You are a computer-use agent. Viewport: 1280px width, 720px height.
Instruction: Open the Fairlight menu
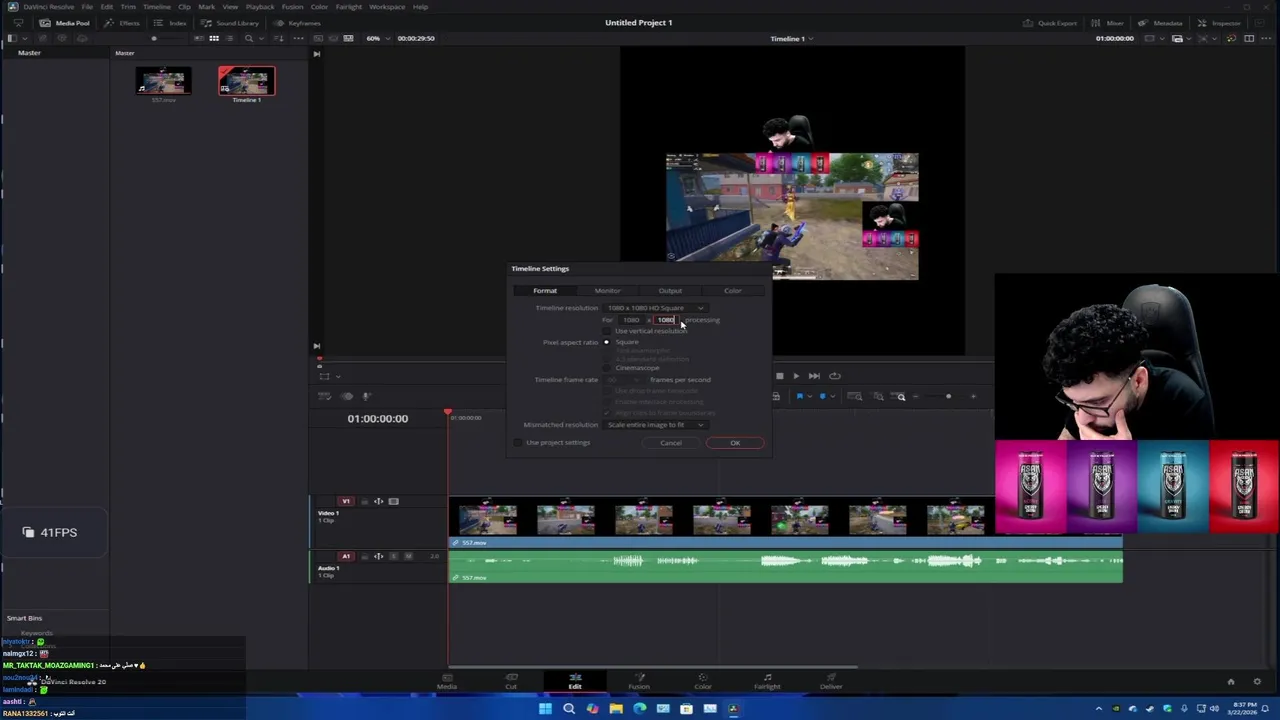tap(349, 7)
